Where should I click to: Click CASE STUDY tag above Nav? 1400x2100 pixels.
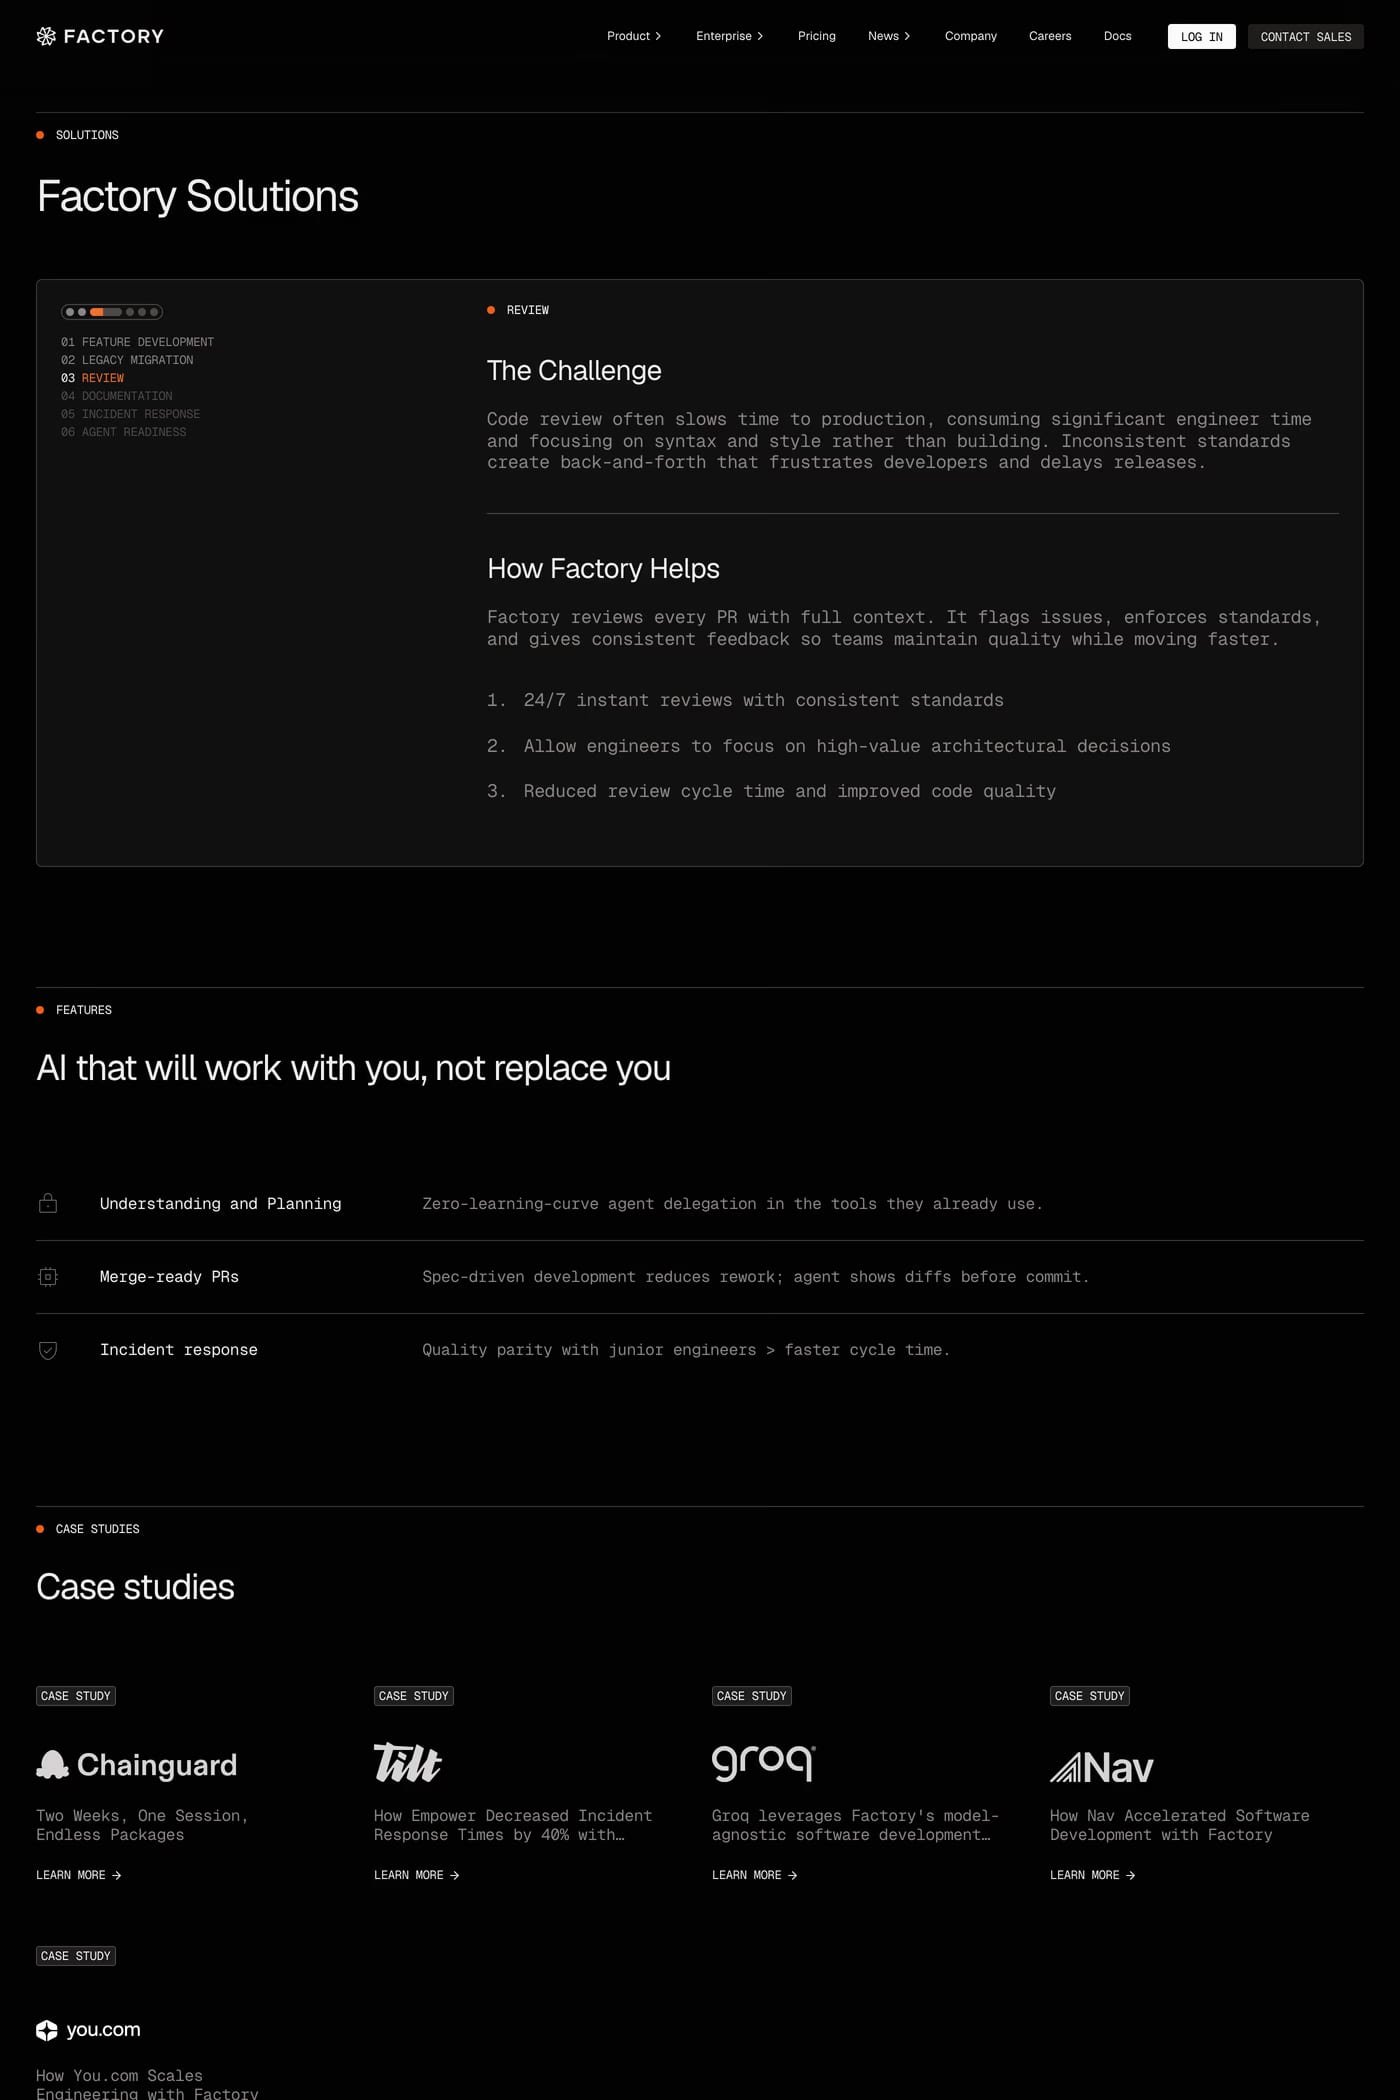[1090, 1696]
